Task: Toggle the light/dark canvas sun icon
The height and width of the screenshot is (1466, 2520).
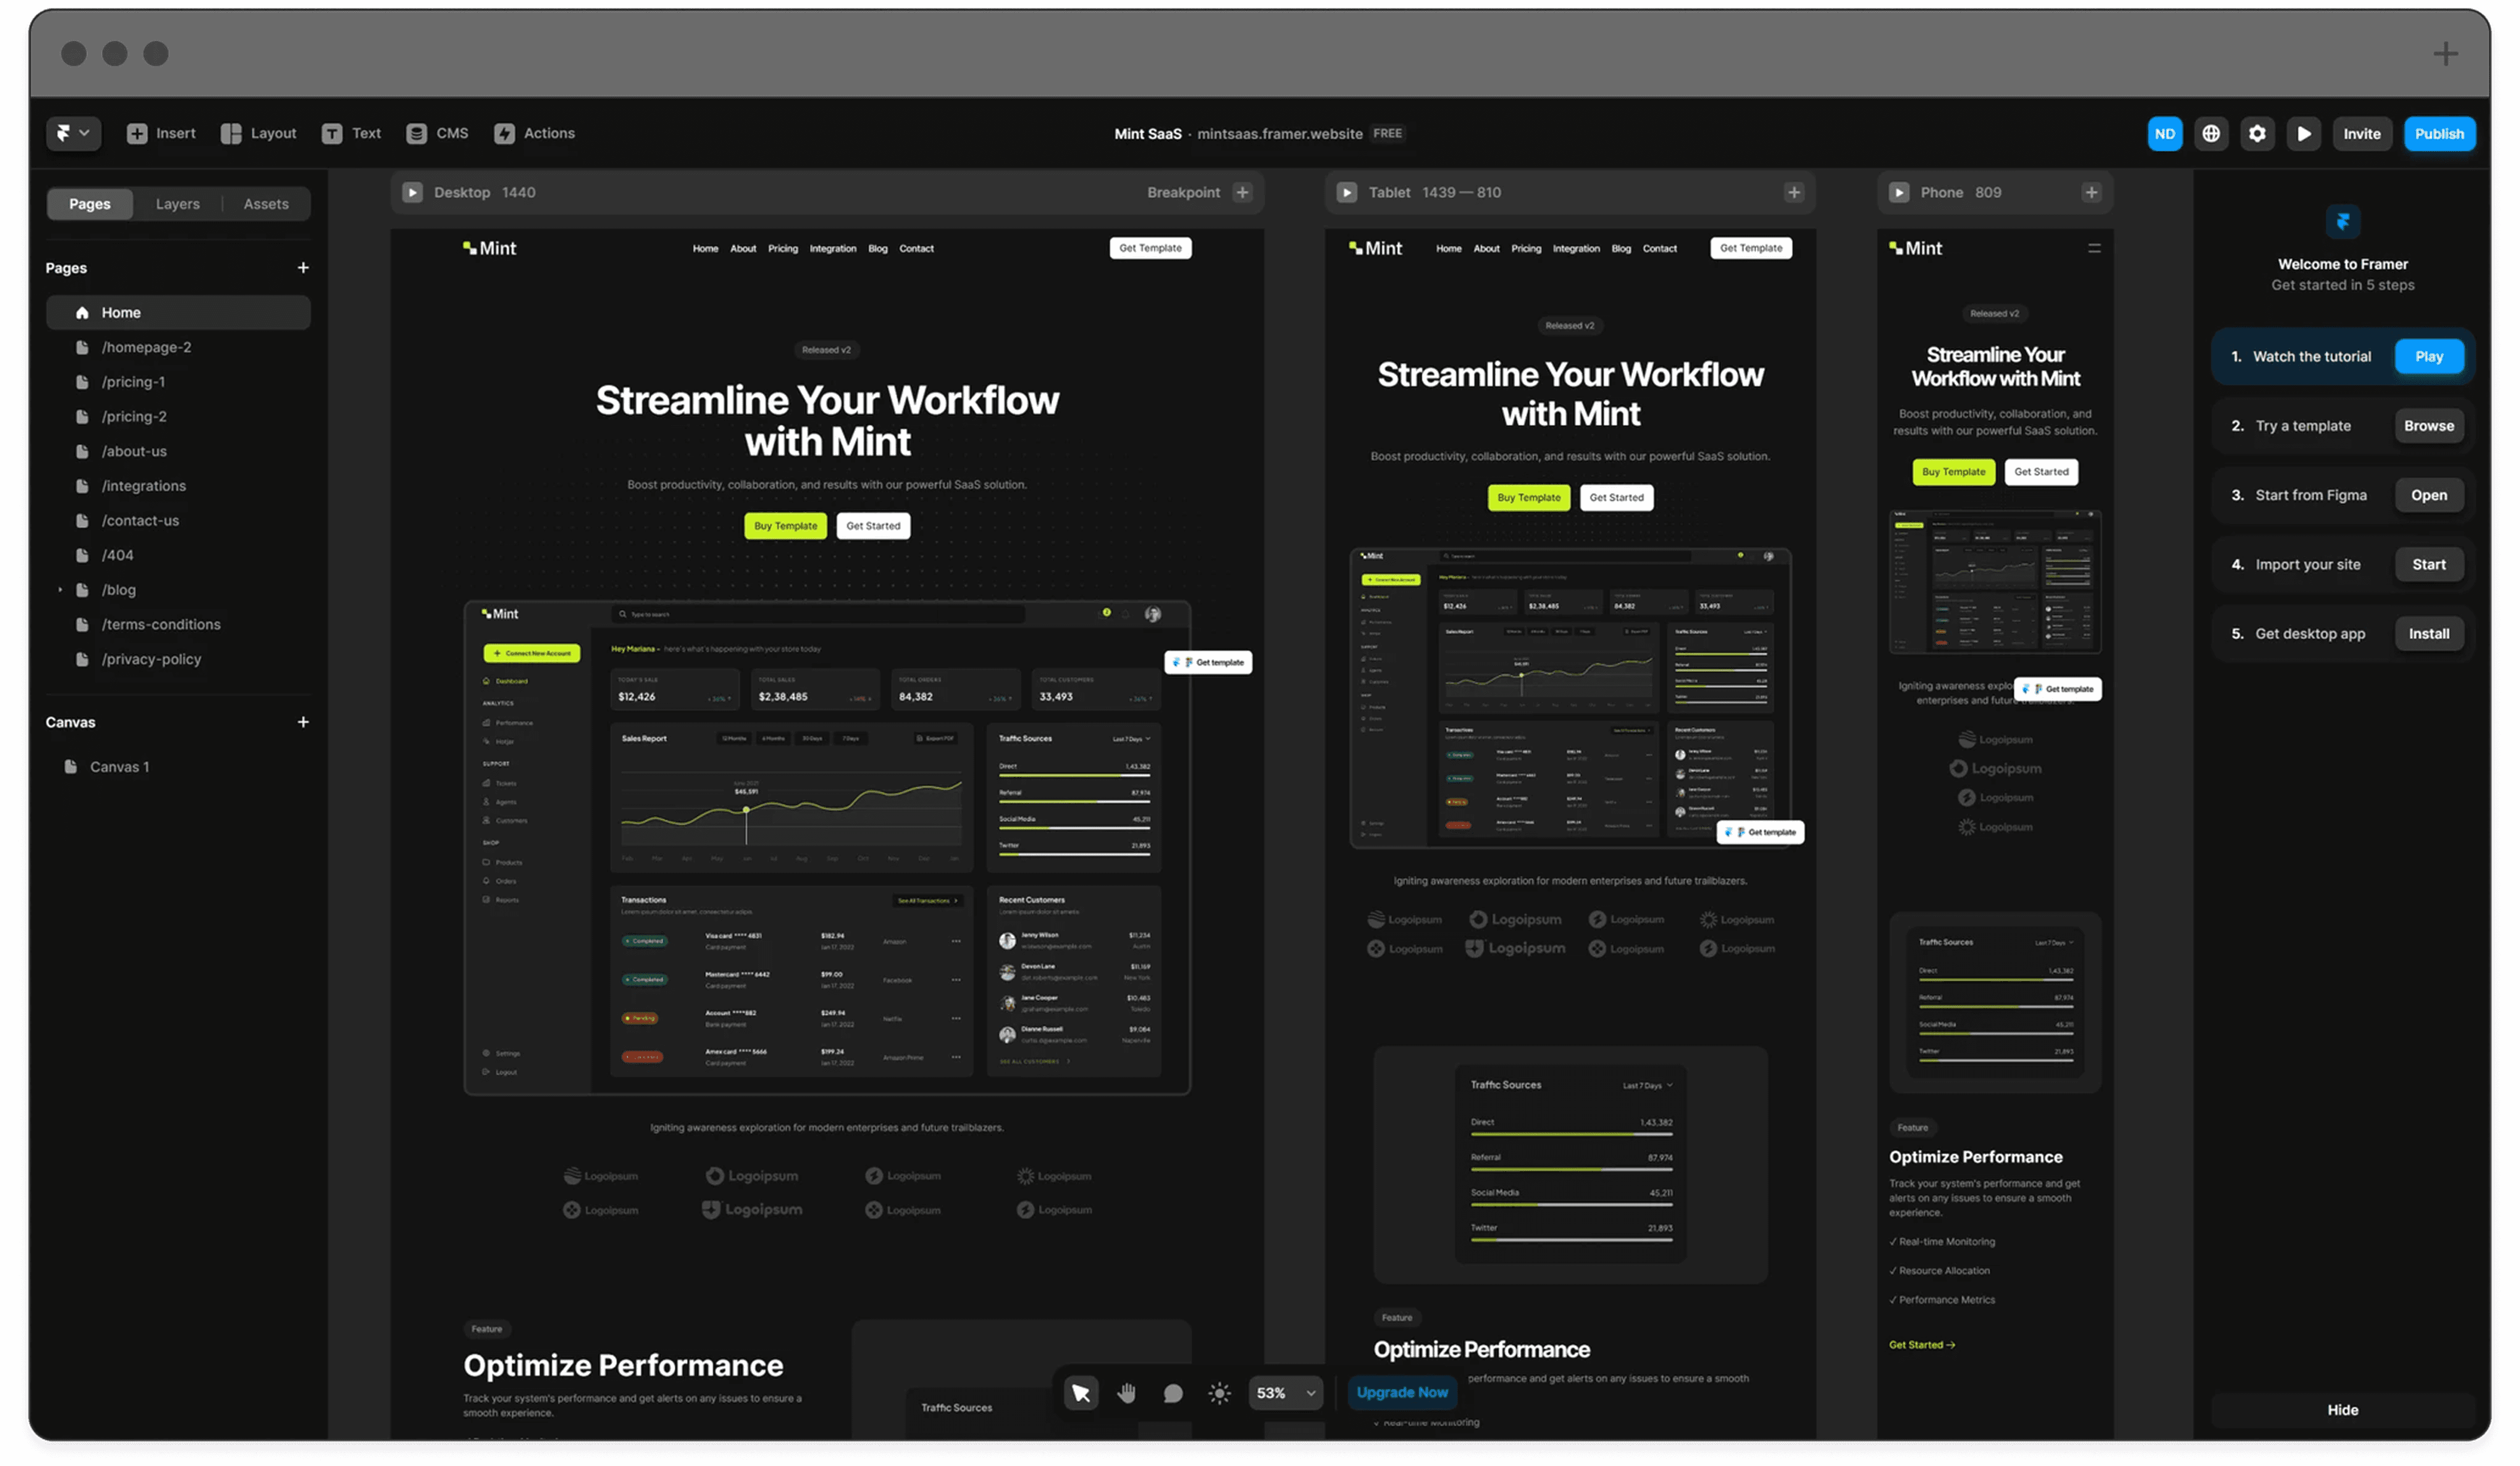Action: (x=1219, y=1392)
